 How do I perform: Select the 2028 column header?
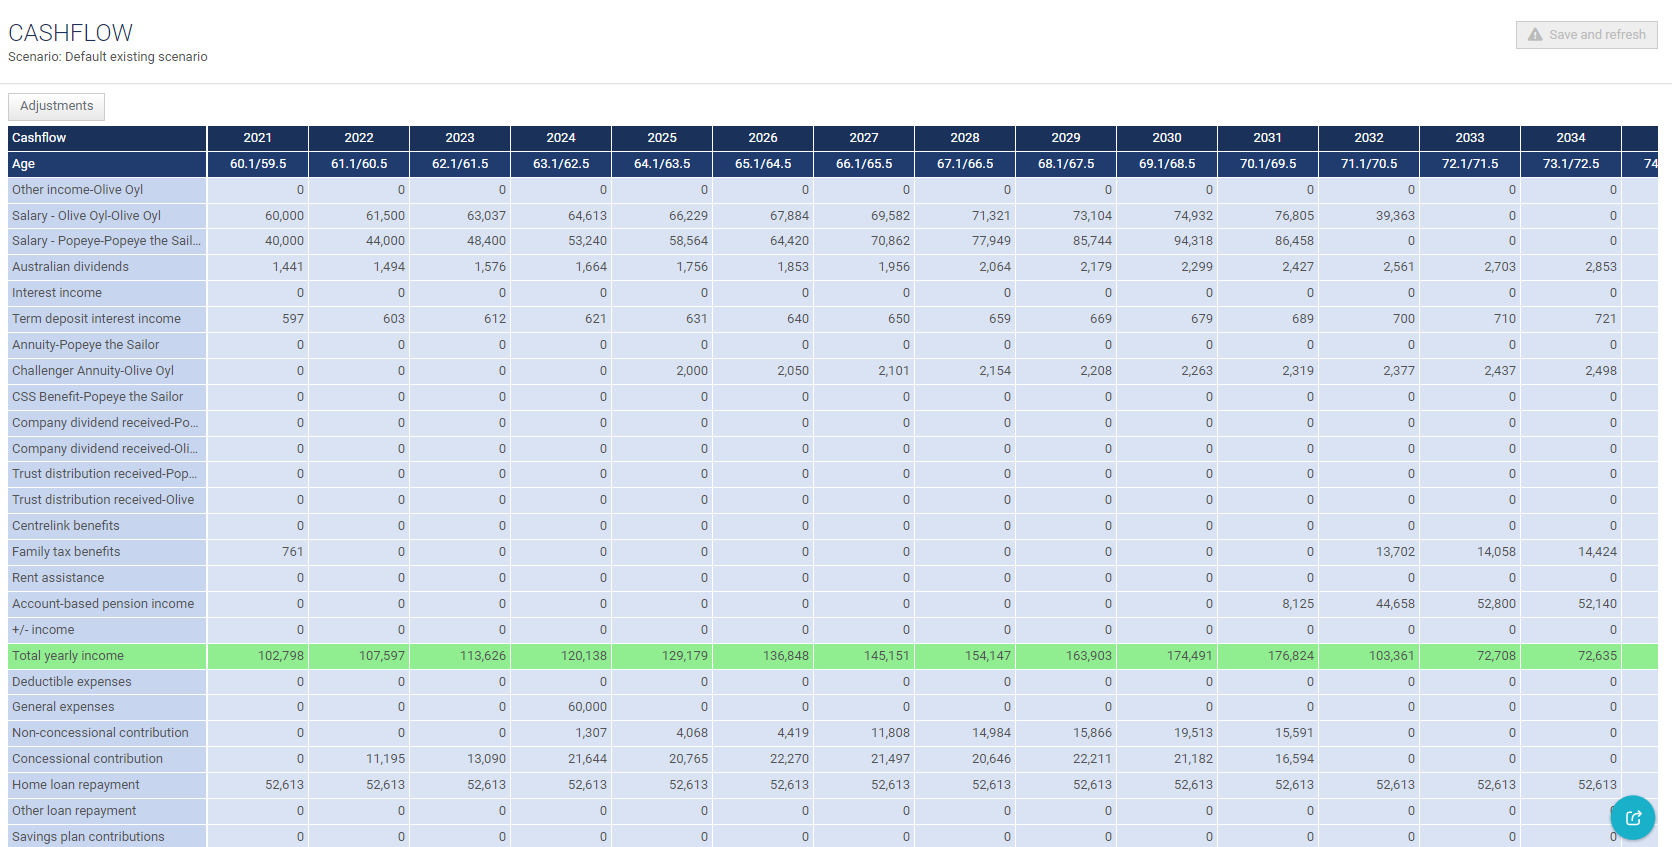click(965, 138)
